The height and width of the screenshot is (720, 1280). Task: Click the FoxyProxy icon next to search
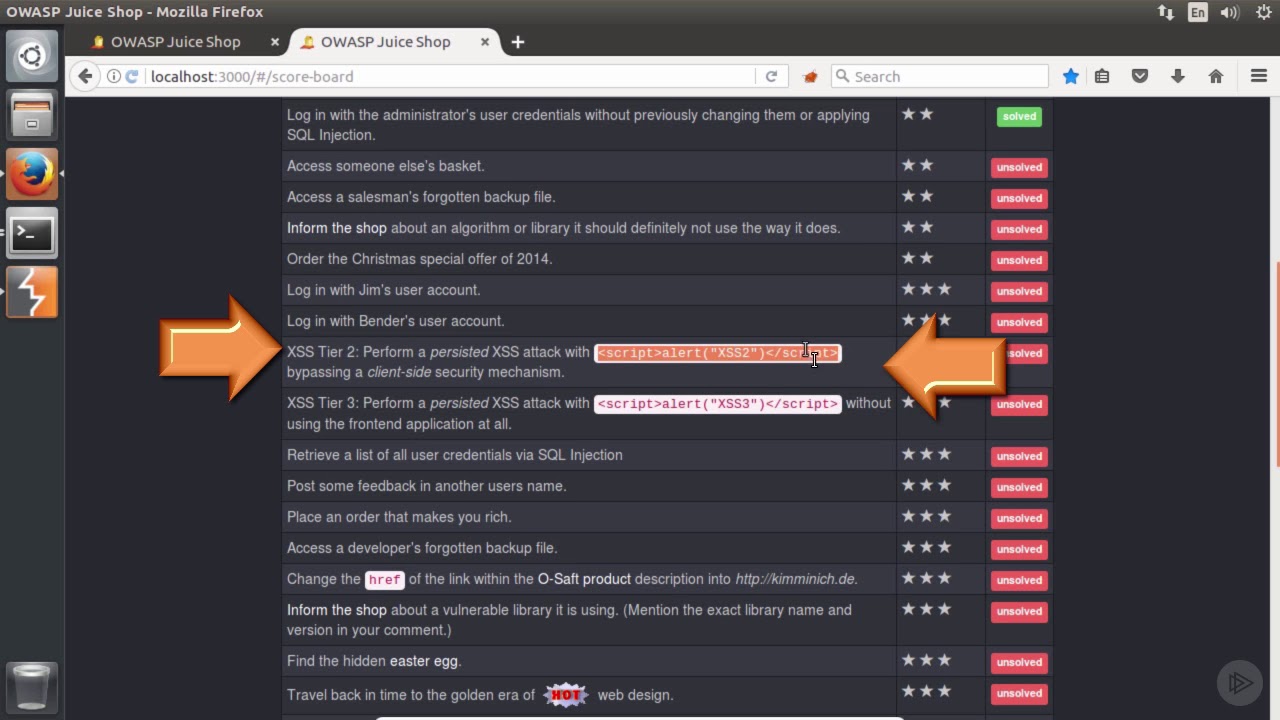[810, 76]
